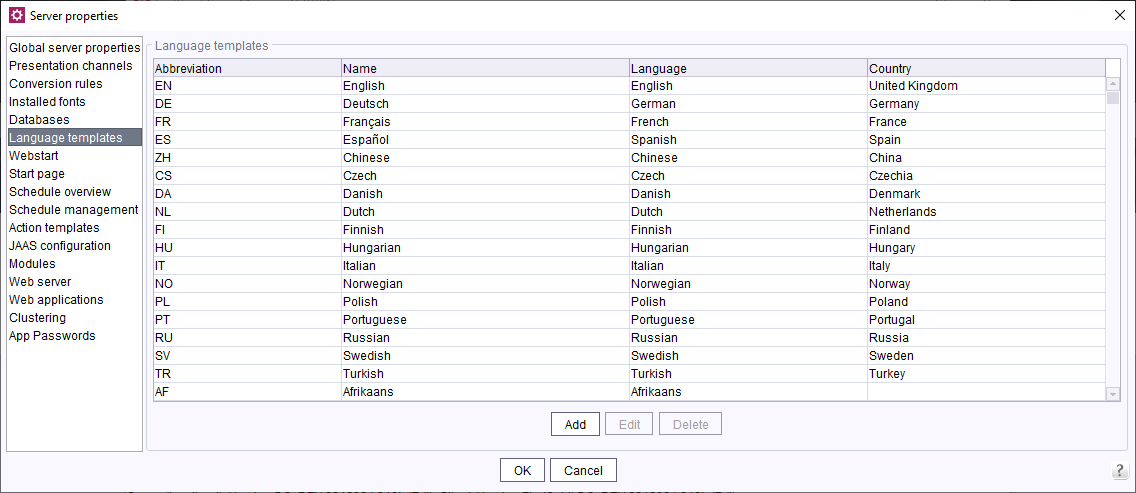Click the Add button
Viewport: 1136px width, 493px height.
[x=575, y=424]
